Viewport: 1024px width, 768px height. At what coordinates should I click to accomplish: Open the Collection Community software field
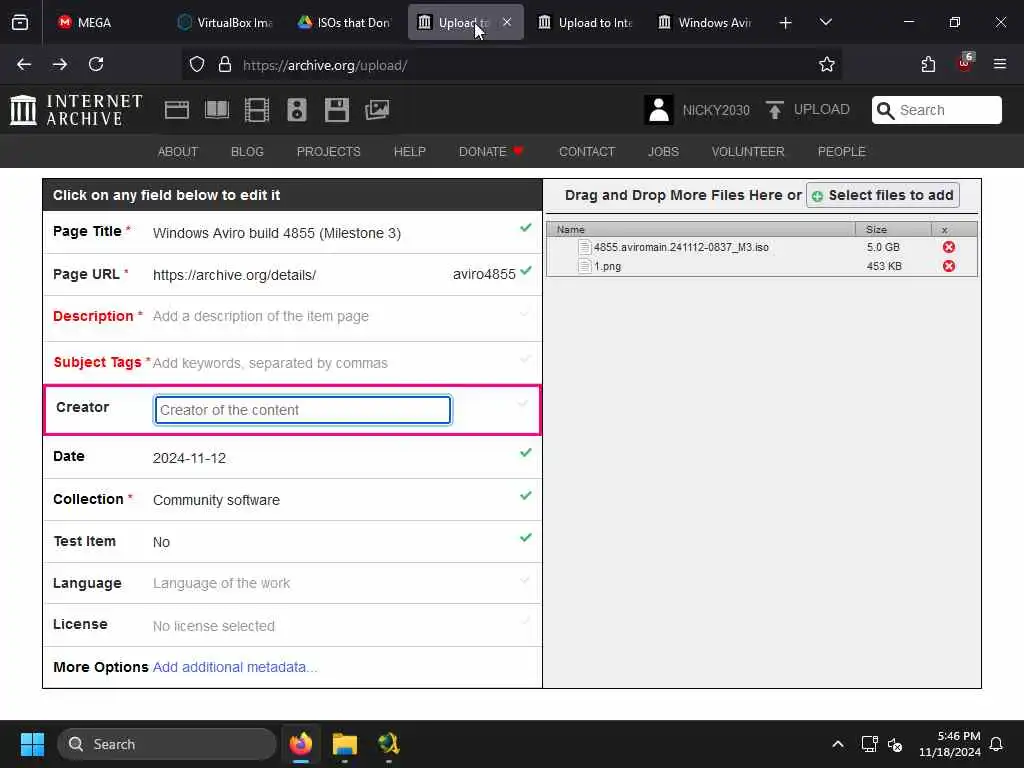point(216,500)
